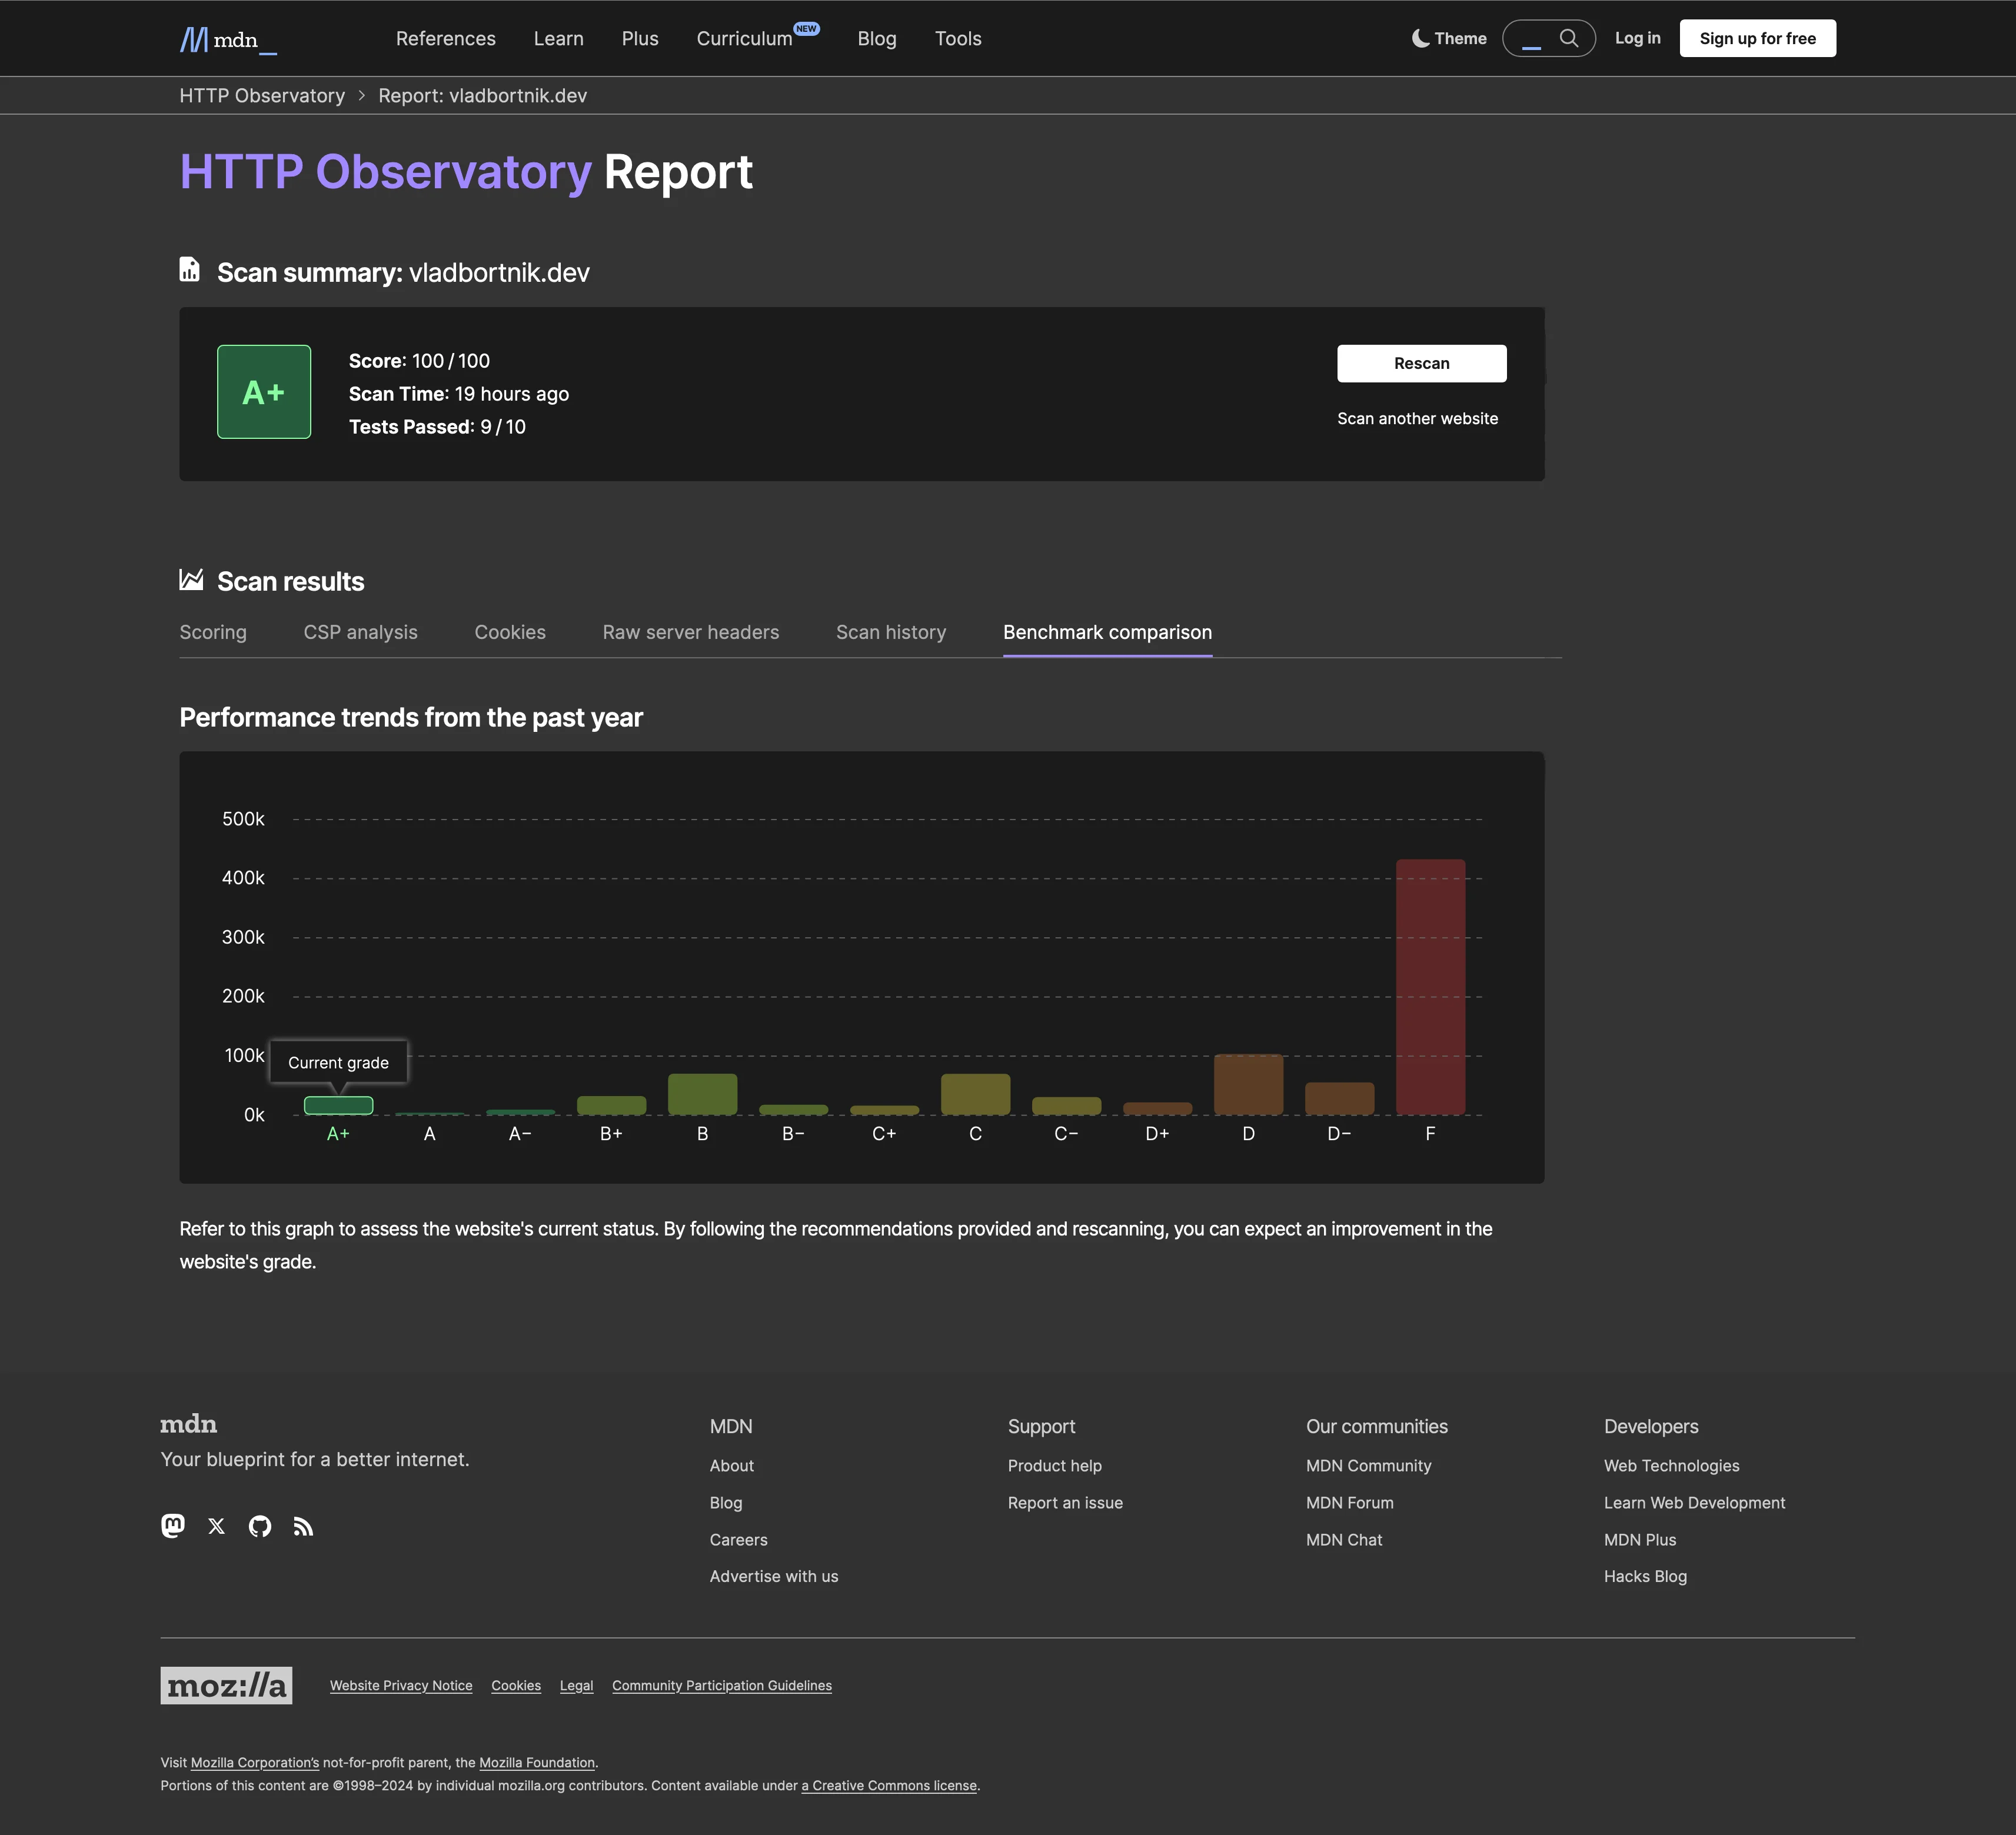The height and width of the screenshot is (1835, 2016).
Task: Open Tools from the top navigation
Action: tap(957, 38)
